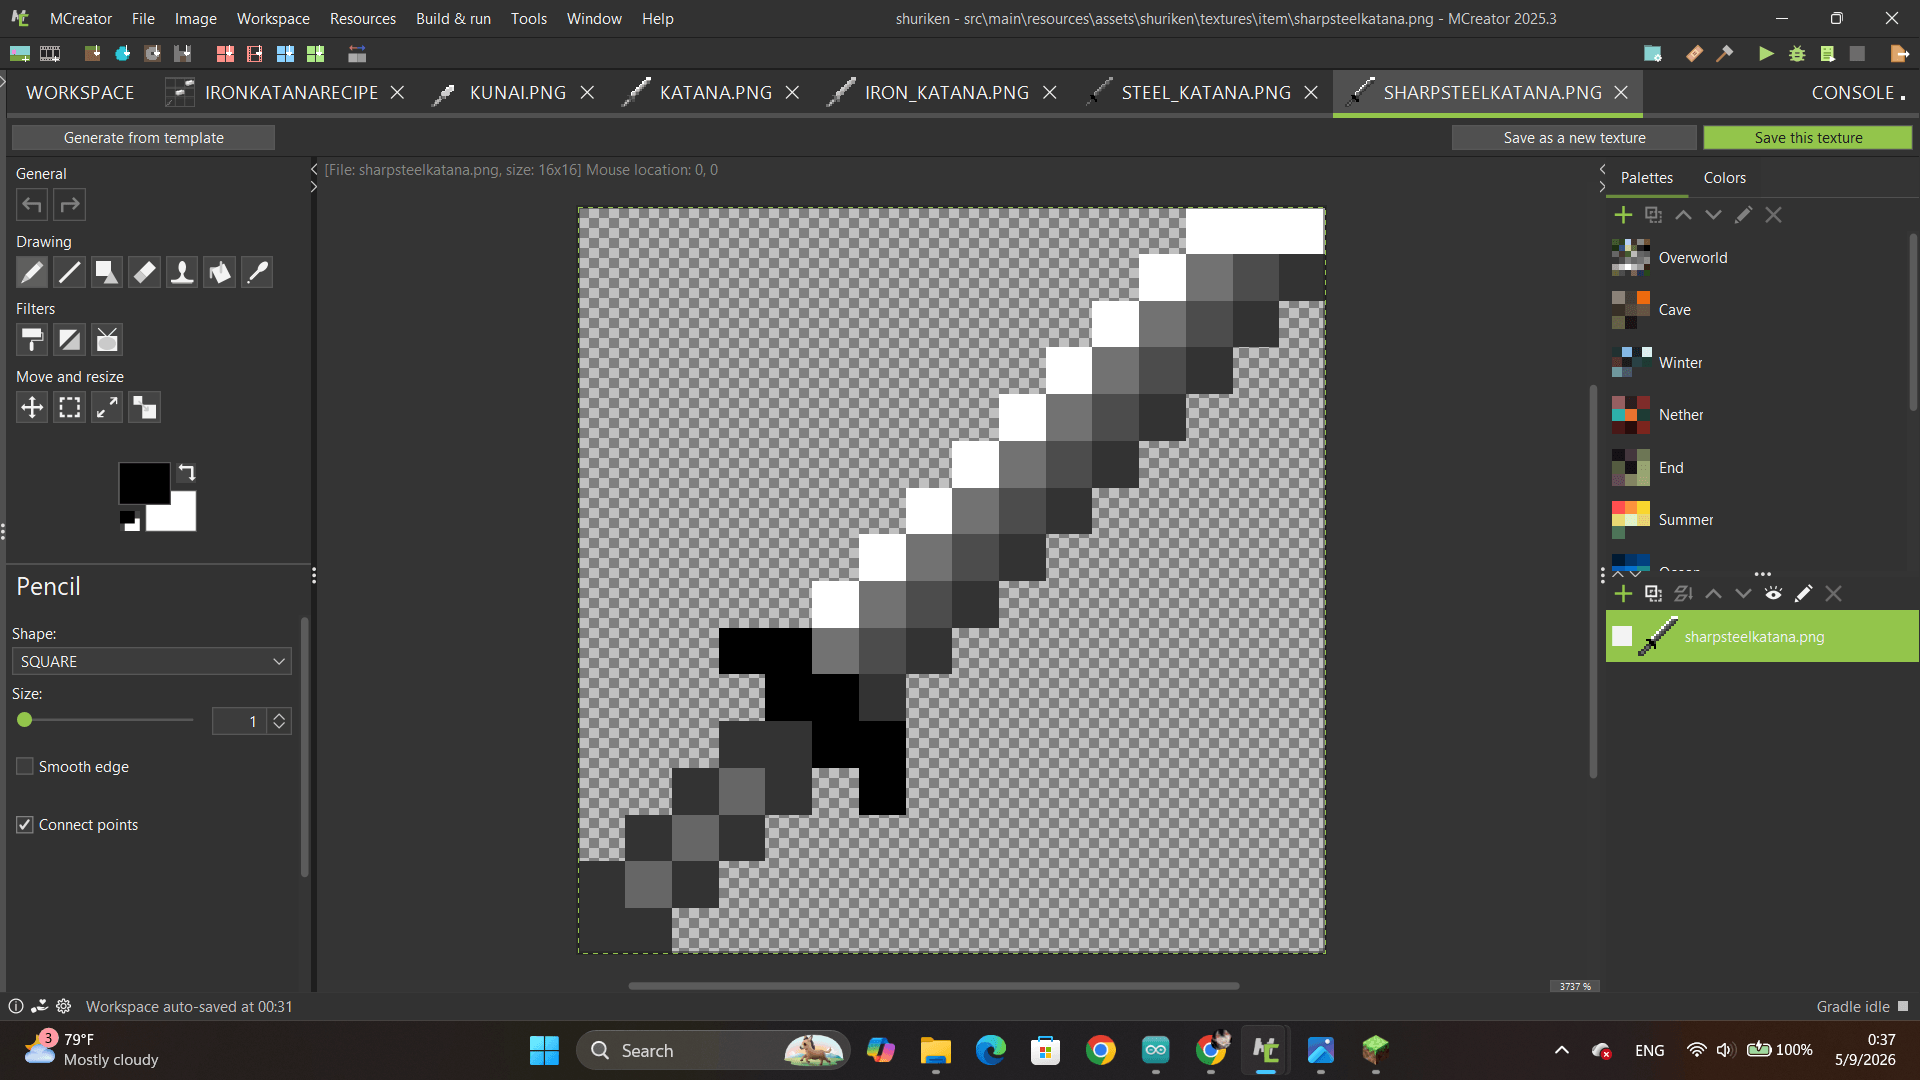Image resolution: width=1920 pixels, height=1080 pixels.
Task: Click the Export workspace icon
Action: click(1899, 54)
